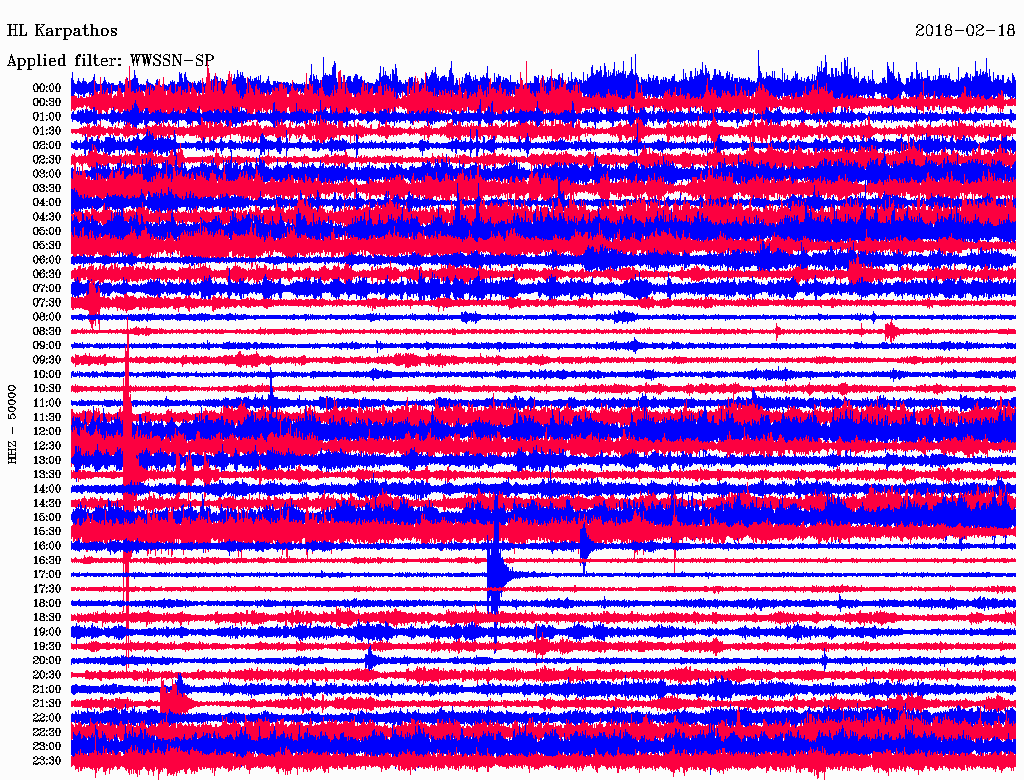Viewport: 1024px width, 780px height.
Task: Click the red event on the 08:30 trace
Action: coord(891,331)
